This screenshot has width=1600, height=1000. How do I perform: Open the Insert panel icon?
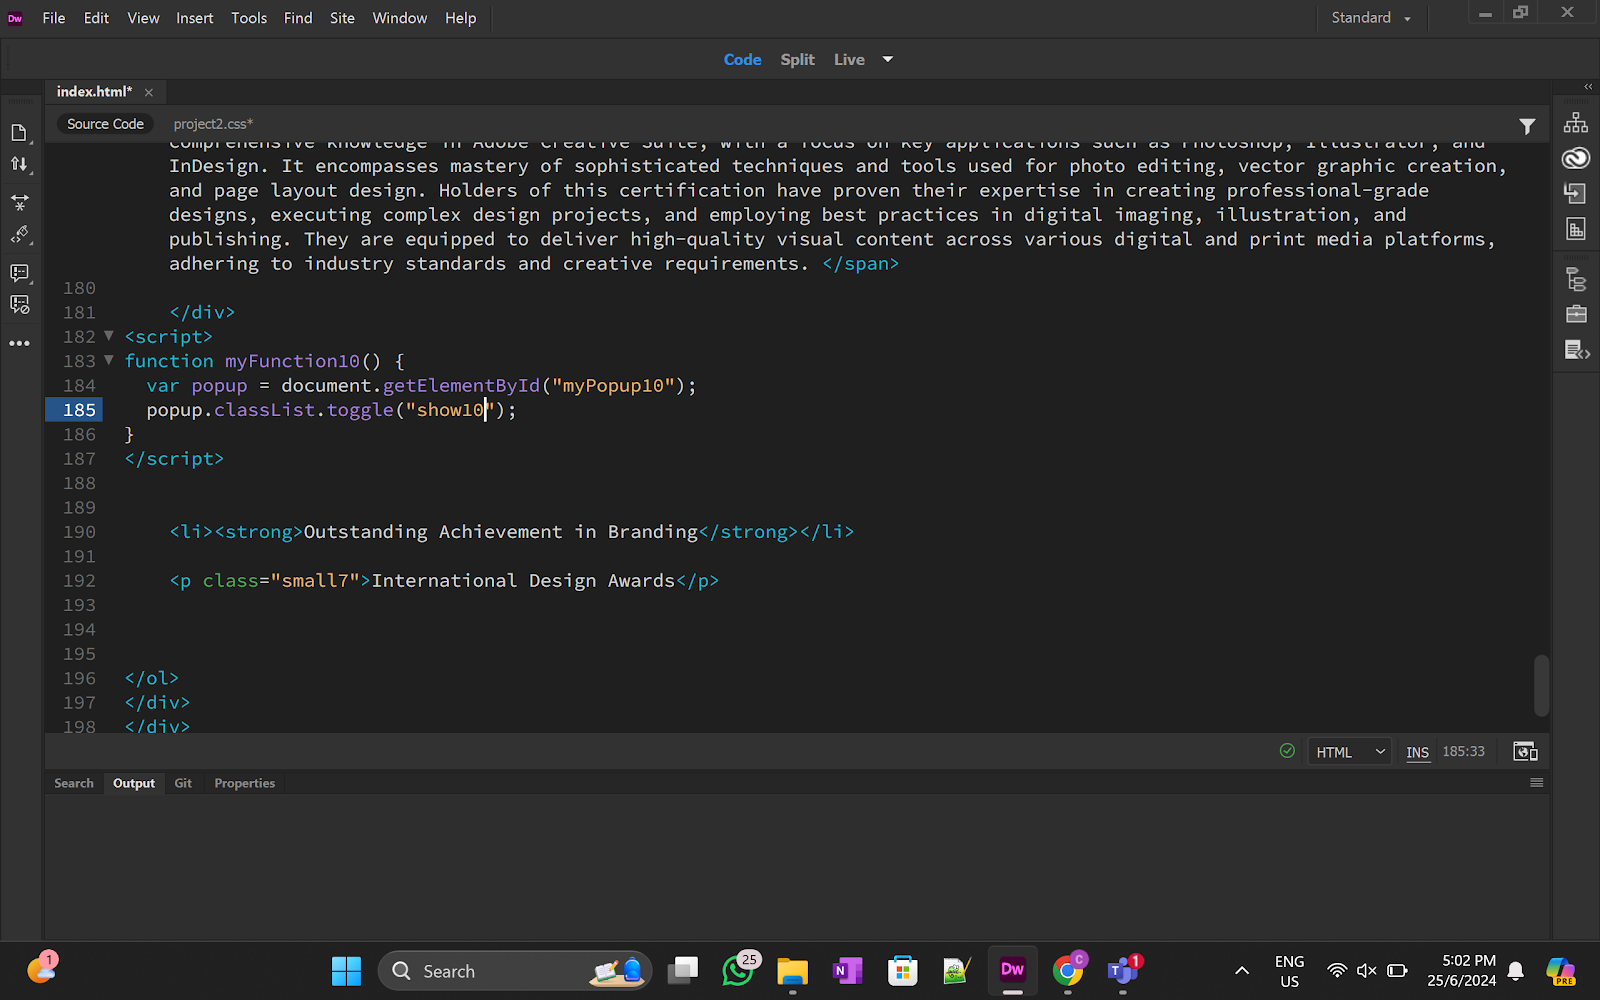(1576, 194)
